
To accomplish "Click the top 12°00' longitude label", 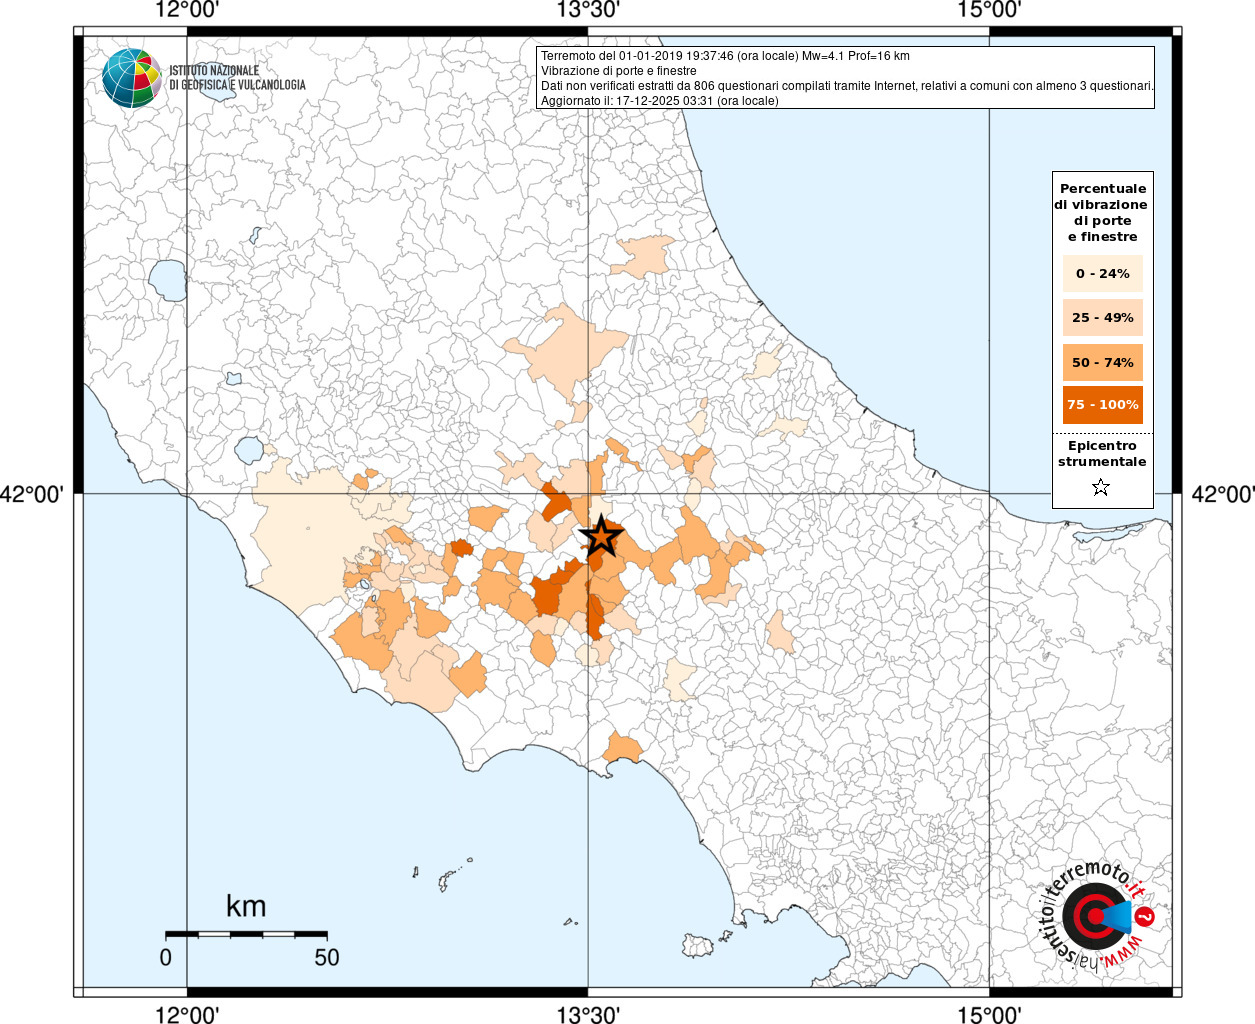I will (187, 10).
